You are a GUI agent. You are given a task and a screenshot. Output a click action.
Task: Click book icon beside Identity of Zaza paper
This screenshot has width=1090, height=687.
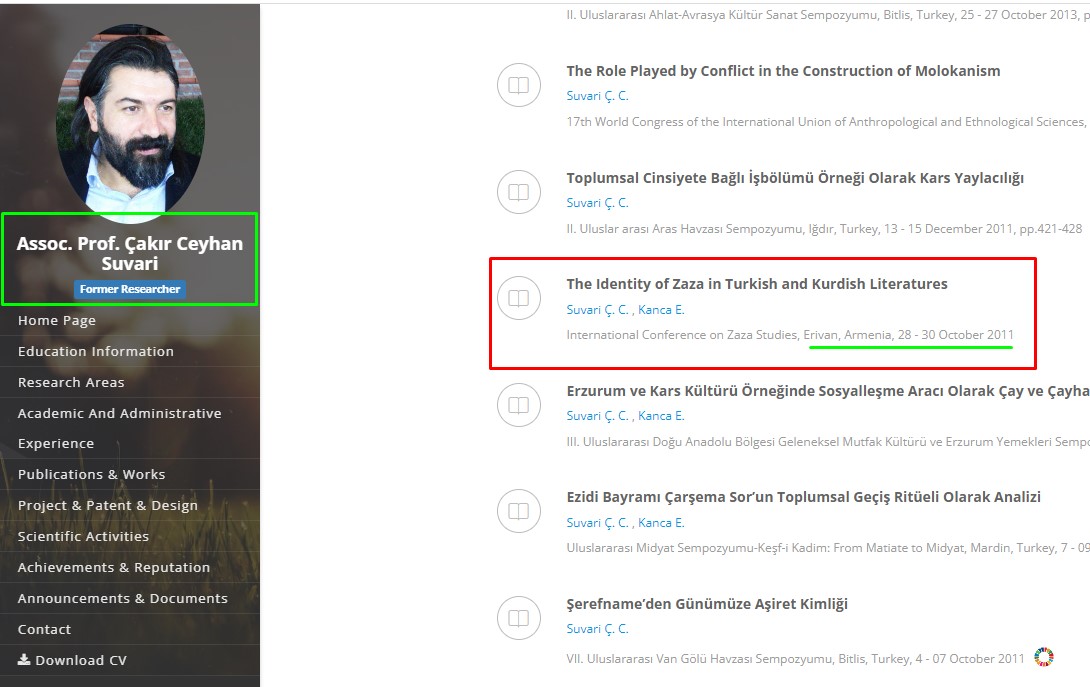[x=518, y=299]
